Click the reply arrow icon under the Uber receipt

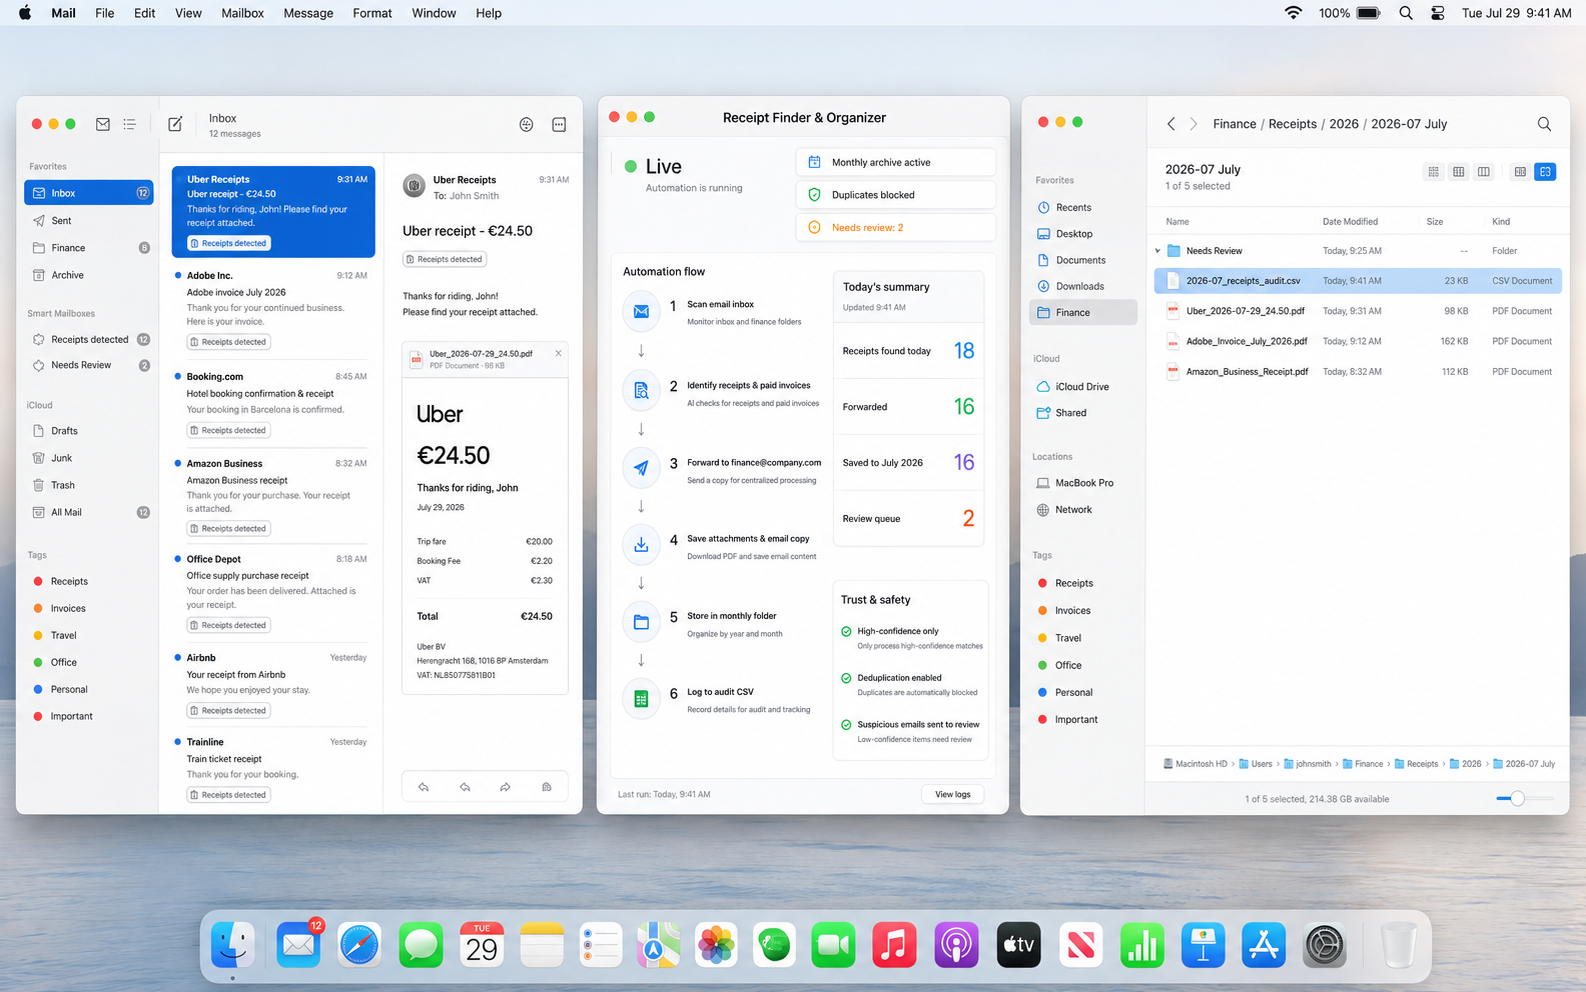424,787
